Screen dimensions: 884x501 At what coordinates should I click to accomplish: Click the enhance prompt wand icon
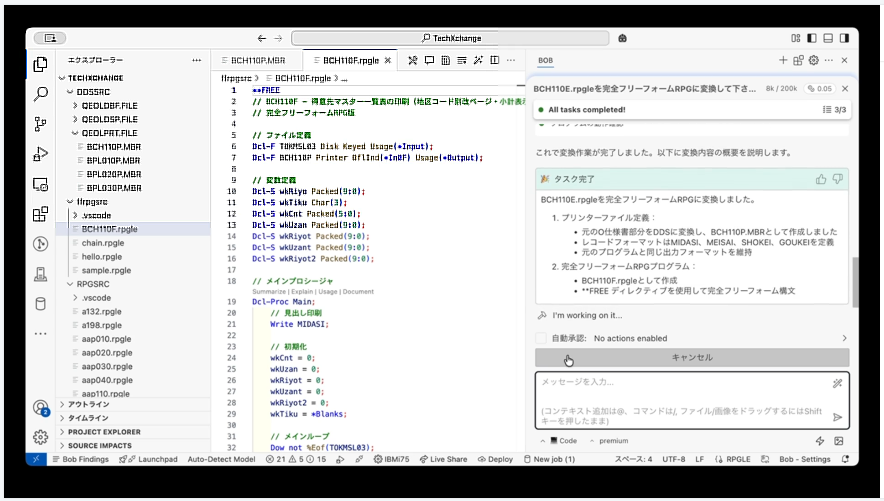pos(837,383)
